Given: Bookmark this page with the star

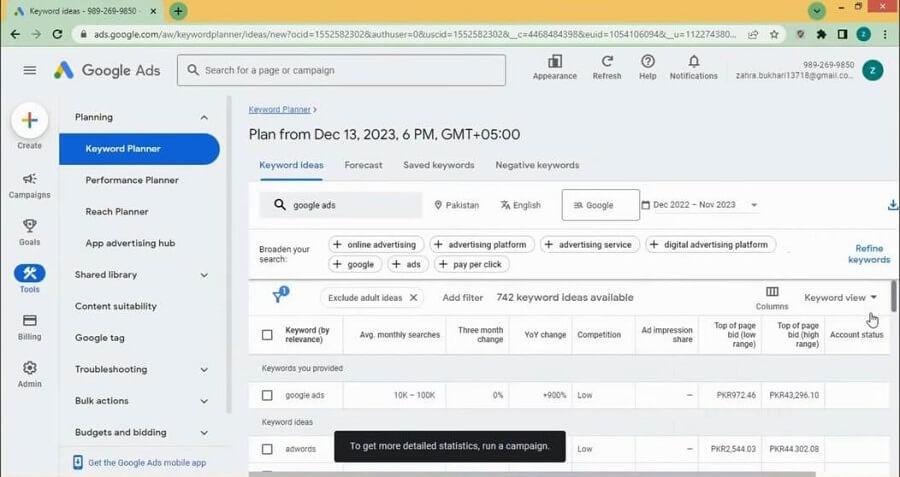Looking at the screenshot, I should coord(774,34).
